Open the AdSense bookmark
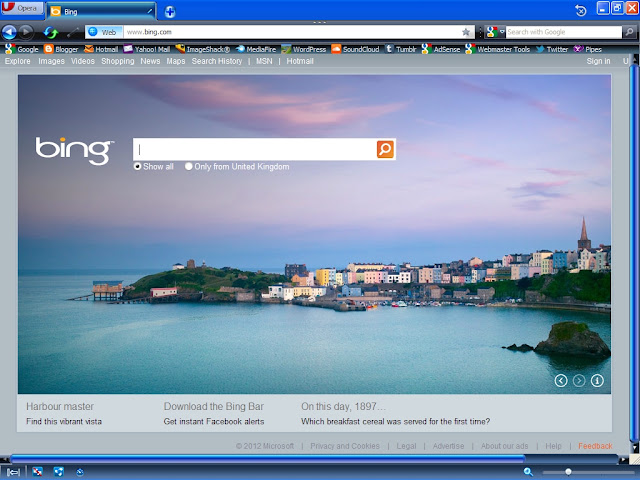The width and height of the screenshot is (640, 480). 441,49
